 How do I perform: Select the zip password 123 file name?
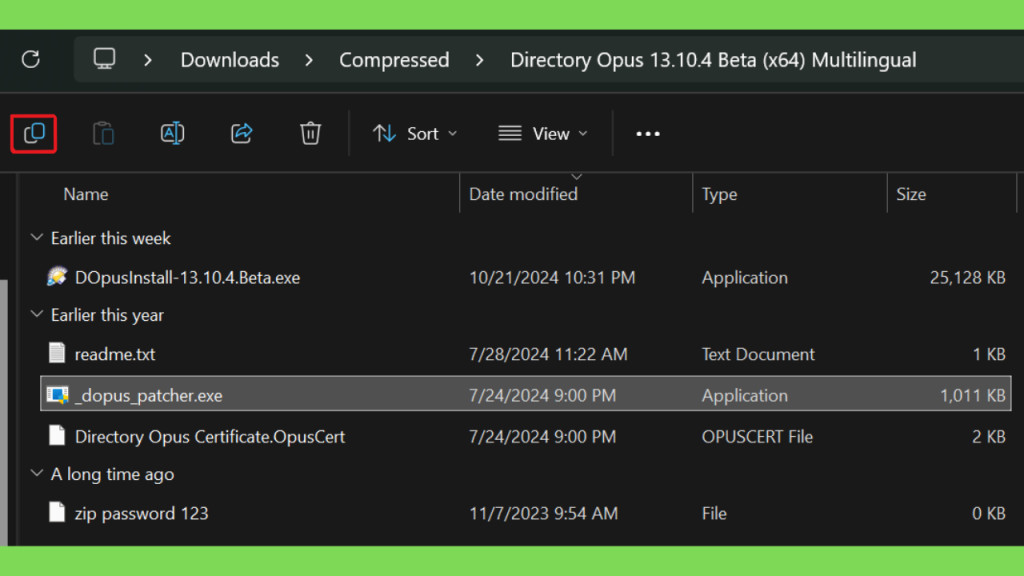click(141, 513)
